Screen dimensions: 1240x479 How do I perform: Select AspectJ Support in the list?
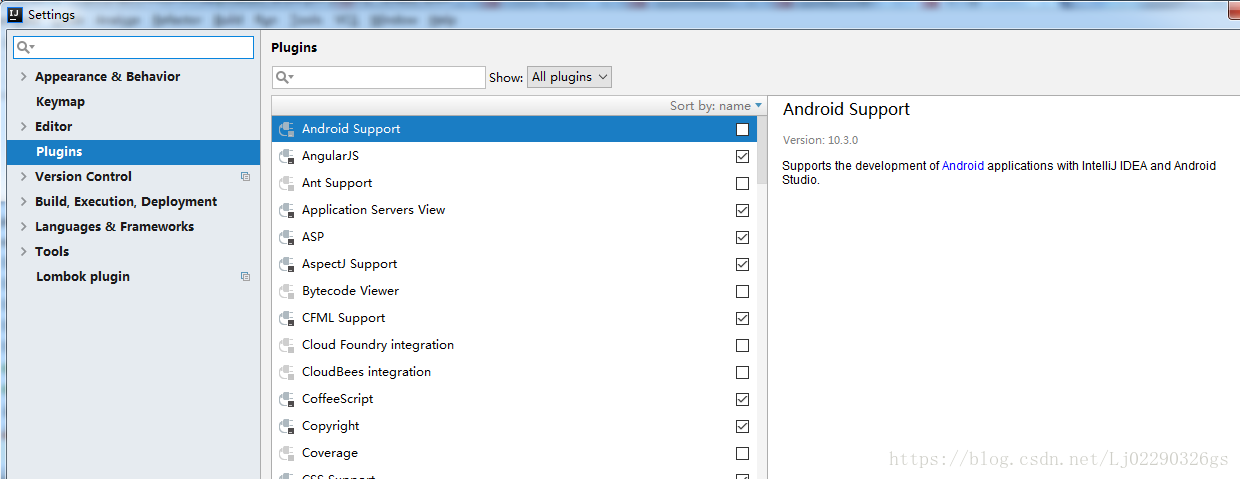coord(350,264)
